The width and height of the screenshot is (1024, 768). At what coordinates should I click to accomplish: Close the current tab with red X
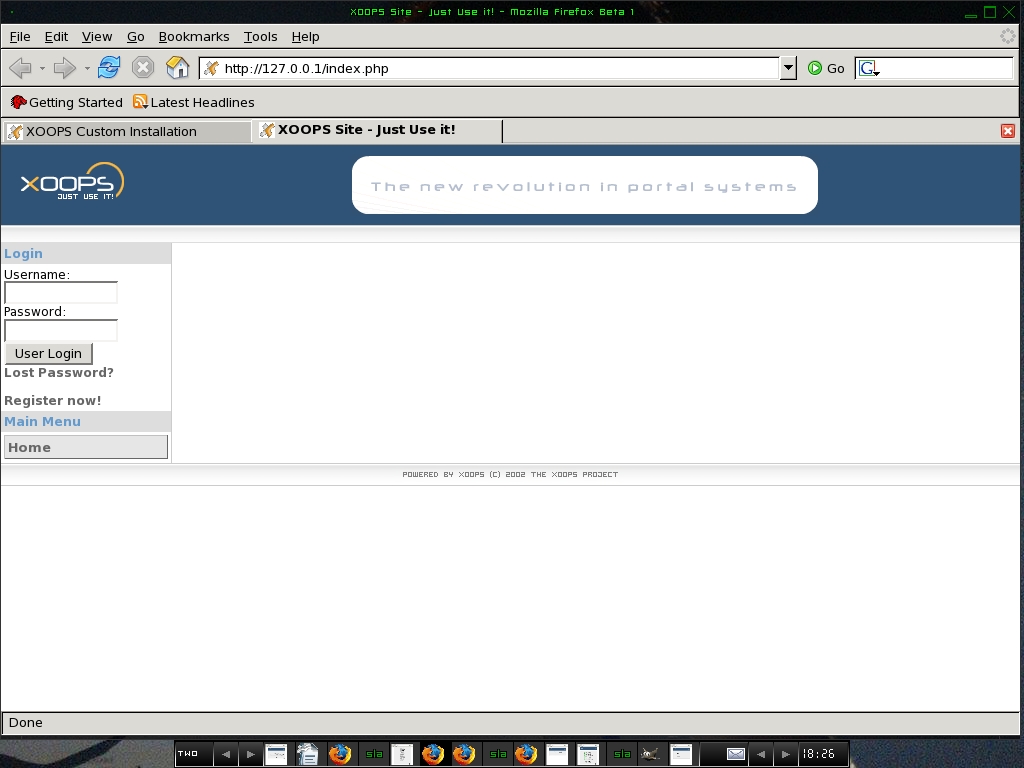click(1008, 131)
